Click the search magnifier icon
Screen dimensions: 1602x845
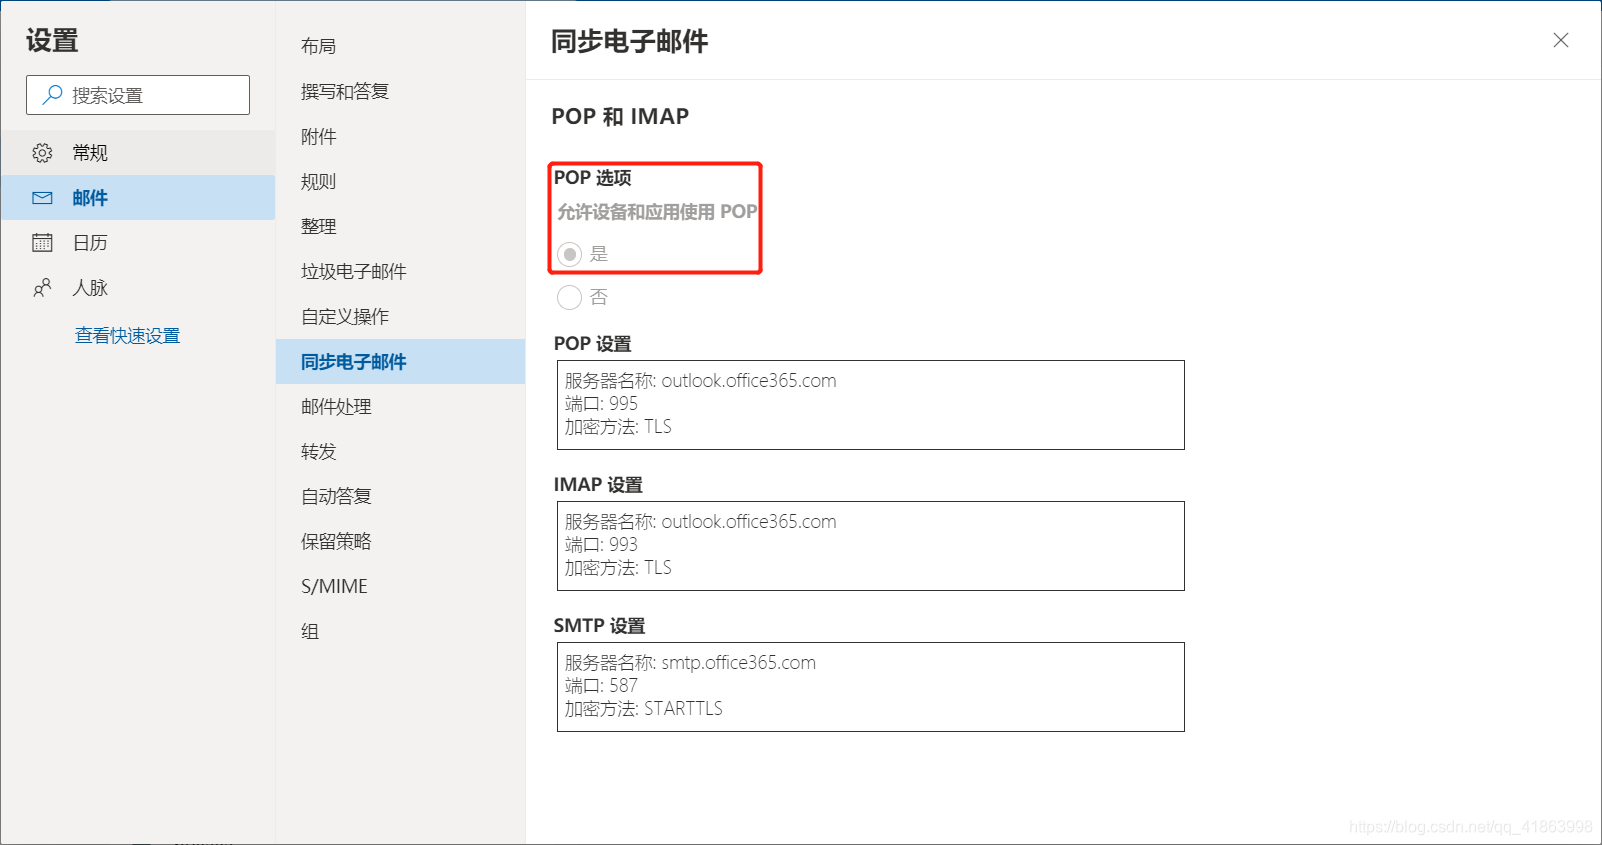click(52, 95)
